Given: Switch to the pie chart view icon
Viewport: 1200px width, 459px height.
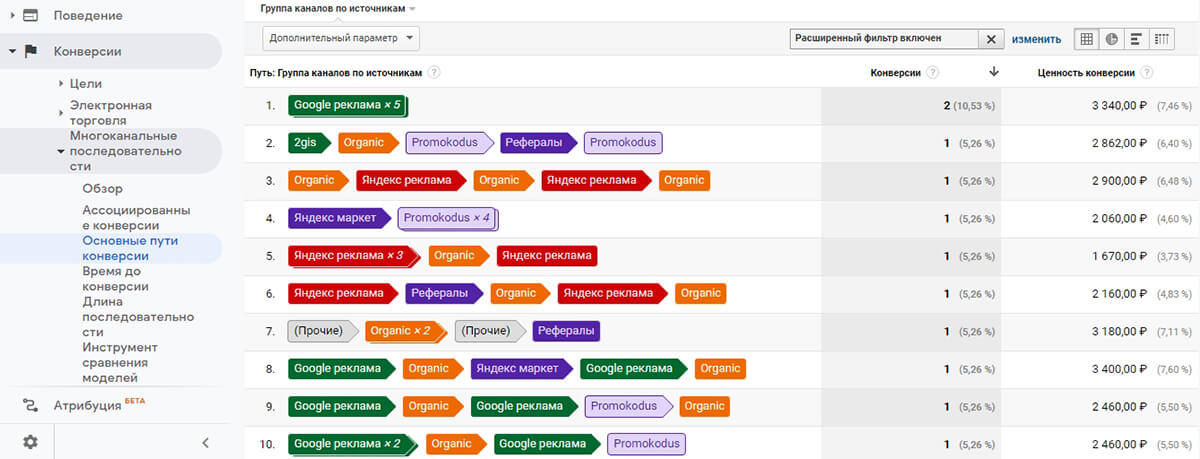Looking at the screenshot, I should tap(1111, 39).
